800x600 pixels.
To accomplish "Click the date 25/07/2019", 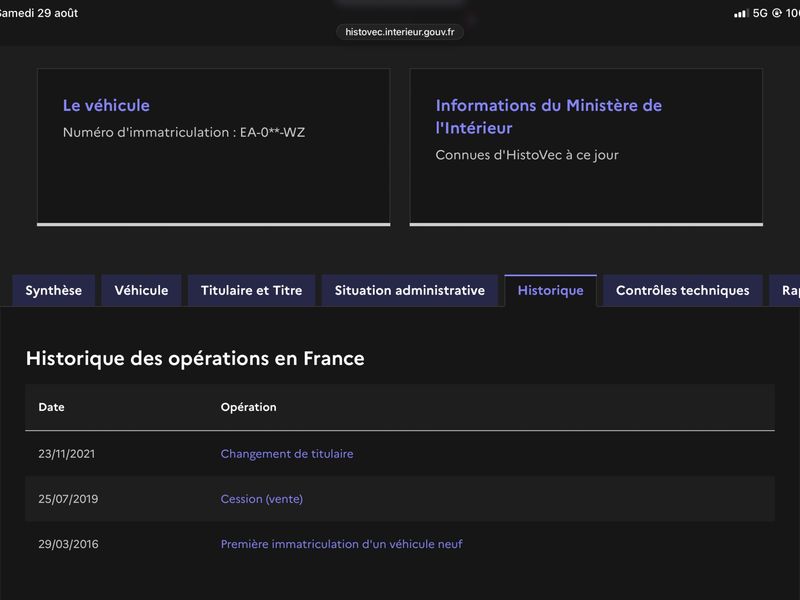I will click(68, 498).
